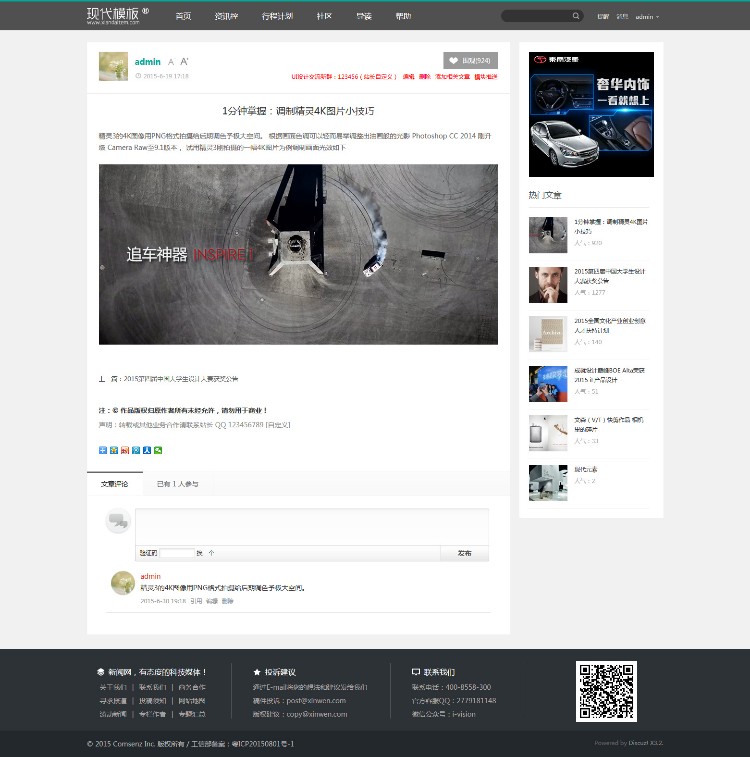Click the 删除 delete link under the comment
Image resolution: width=750 pixels, height=757 pixels.
(x=227, y=601)
